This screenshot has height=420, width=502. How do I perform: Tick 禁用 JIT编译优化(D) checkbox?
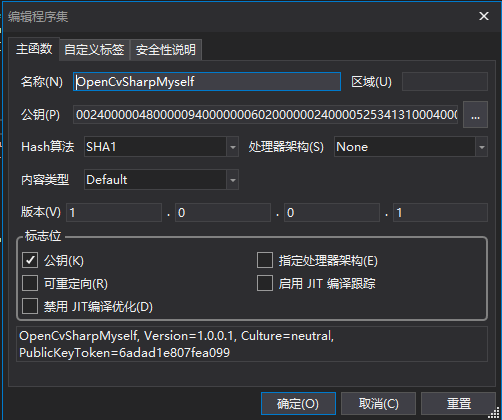point(30,306)
